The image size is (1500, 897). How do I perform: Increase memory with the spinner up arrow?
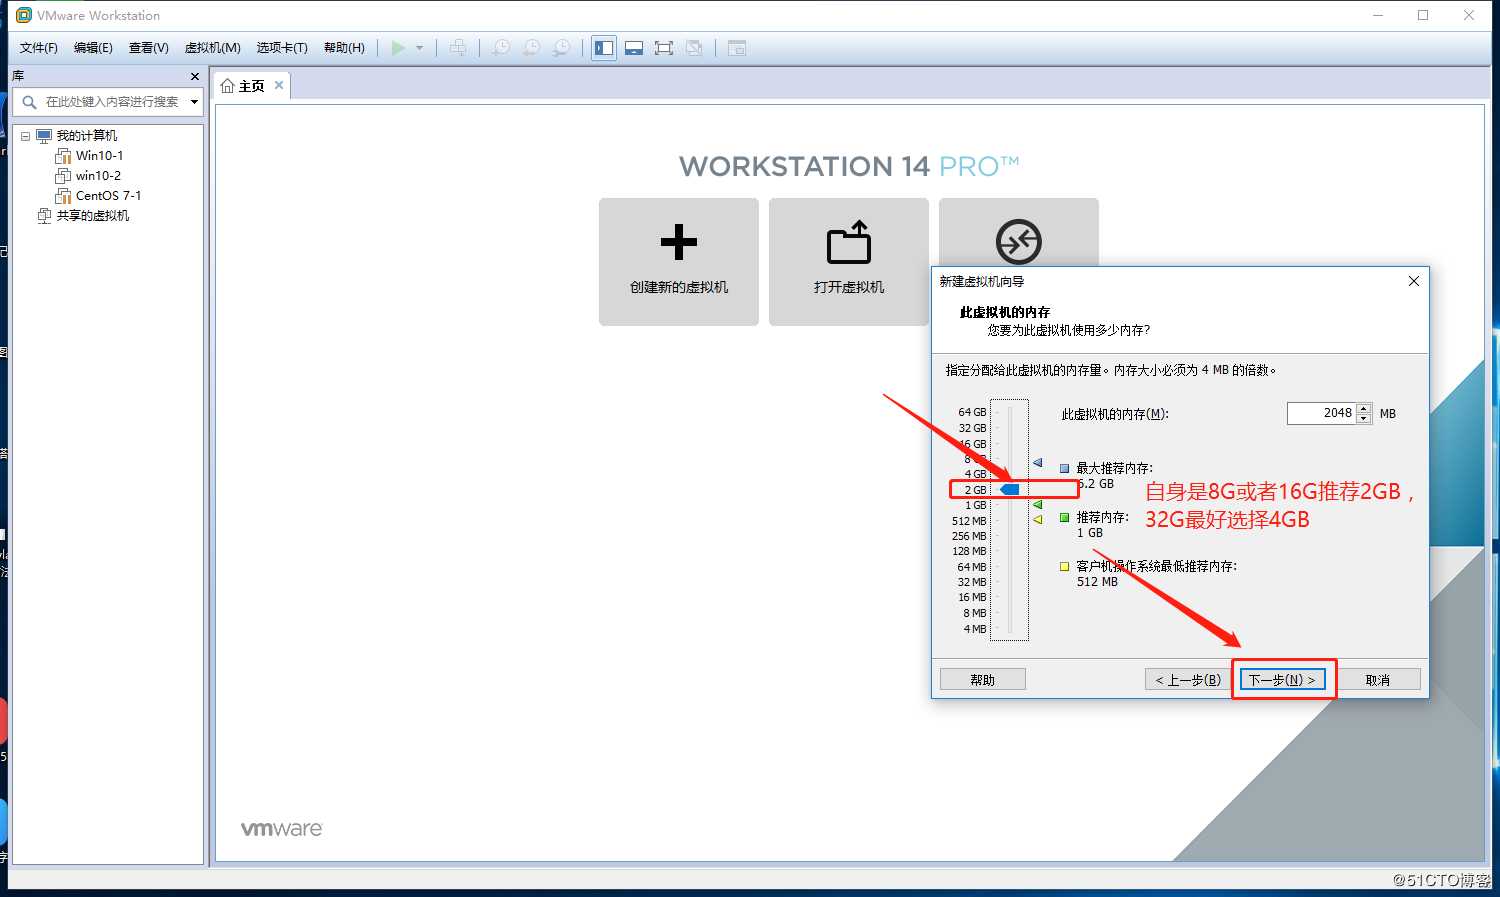(x=1364, y=408)
